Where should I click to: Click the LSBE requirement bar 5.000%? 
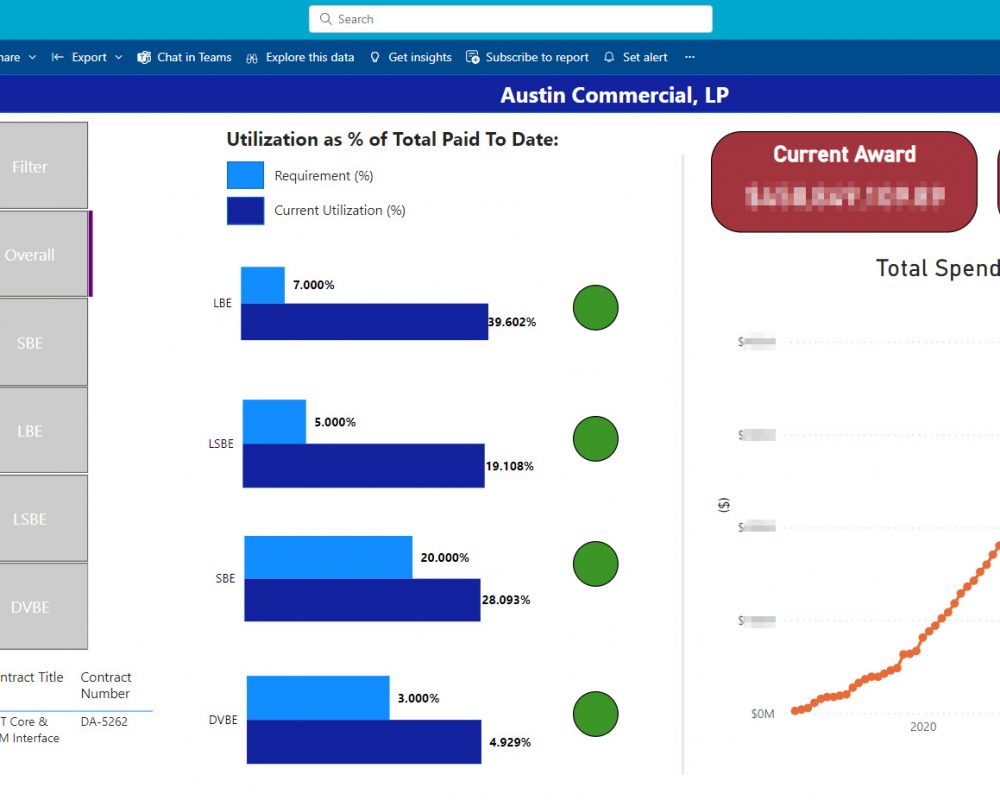click(x=274, y=422)
